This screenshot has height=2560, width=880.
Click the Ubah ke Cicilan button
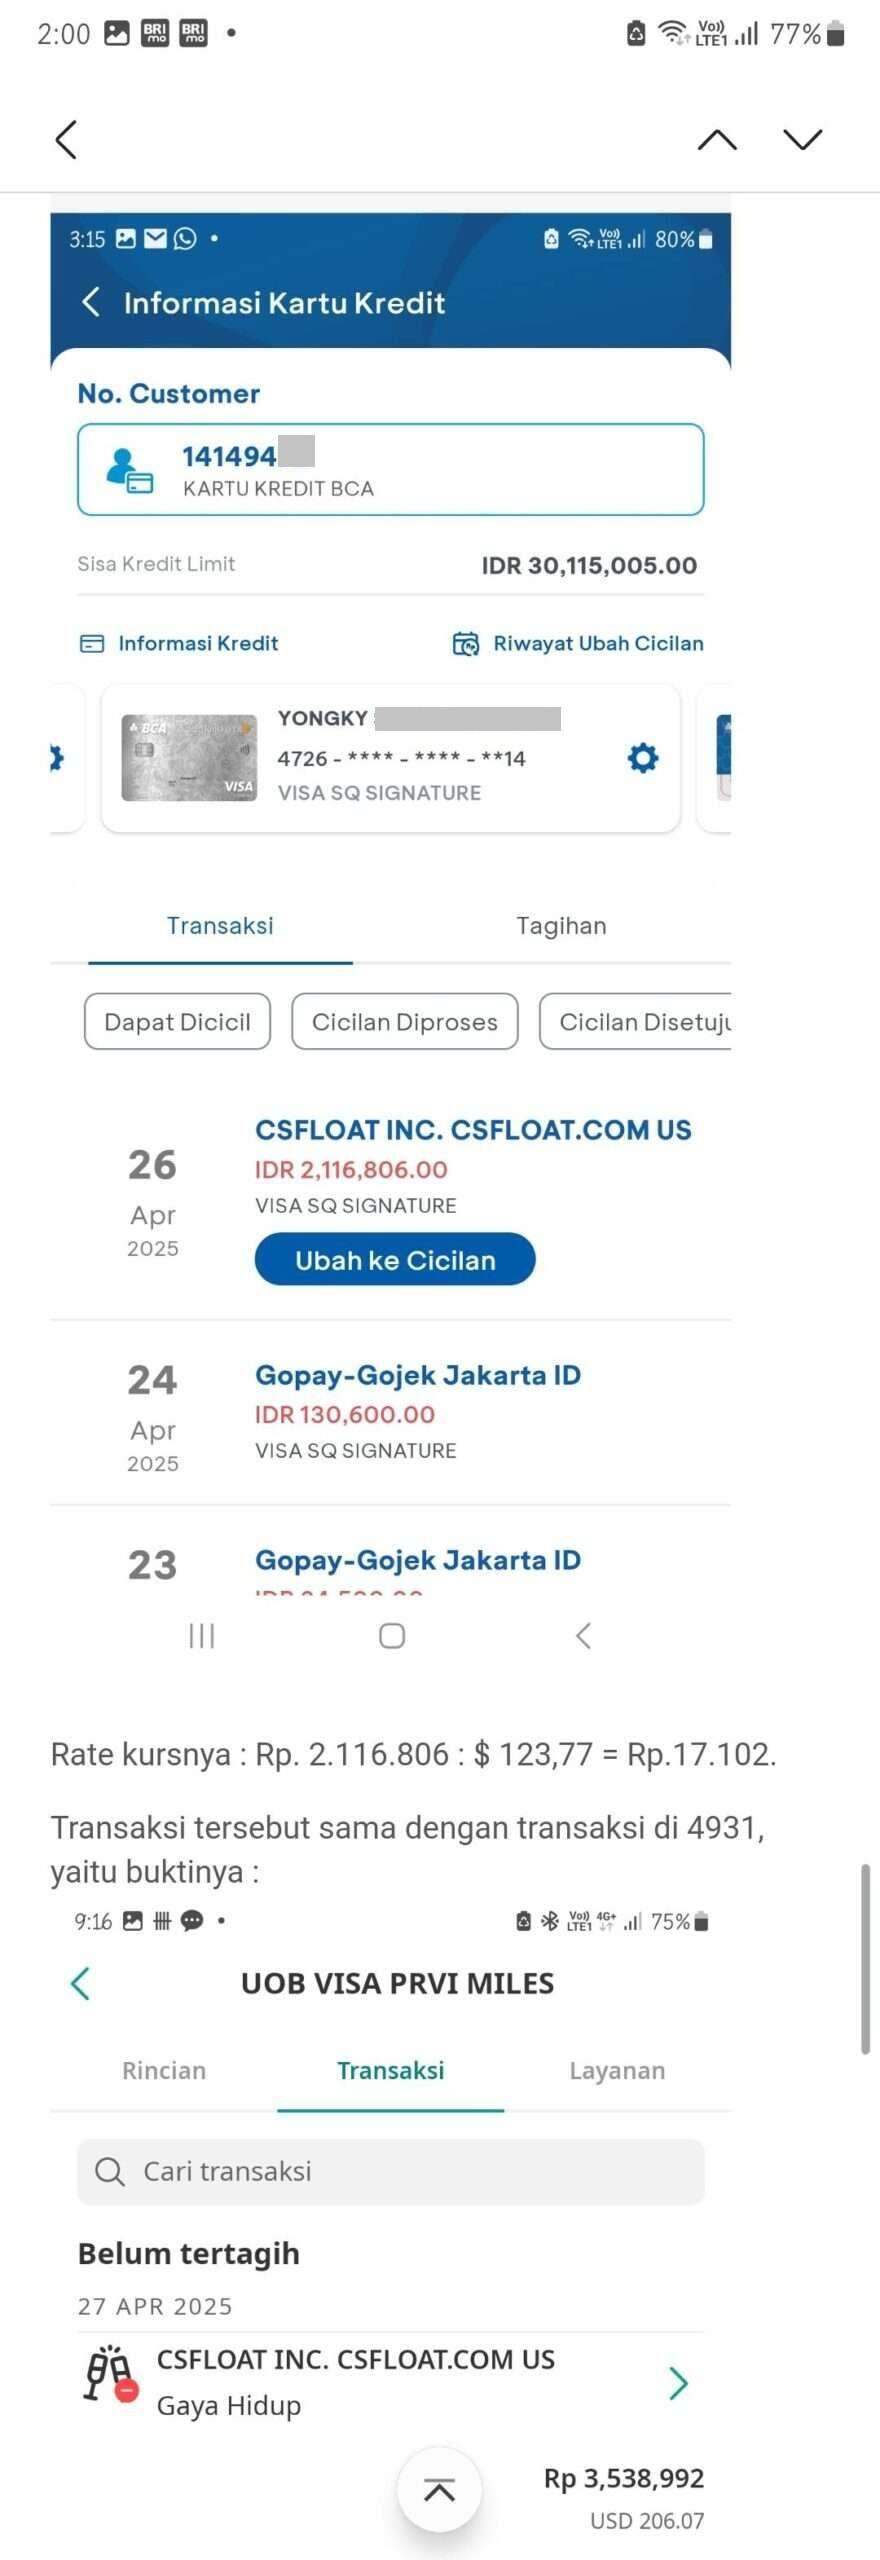(x=395, y=1259)
